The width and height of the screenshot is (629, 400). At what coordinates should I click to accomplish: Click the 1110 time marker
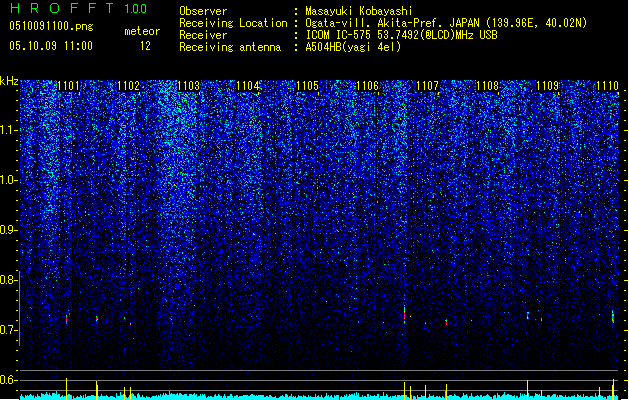(607, 86)
